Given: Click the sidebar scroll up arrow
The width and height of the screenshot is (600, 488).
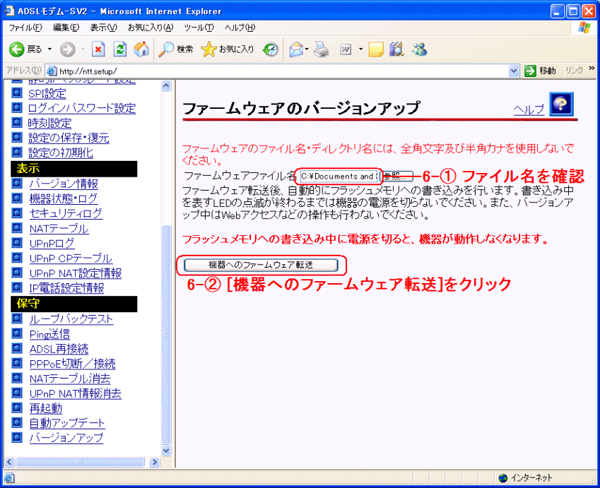Looking at the screenshot, I should [x=166, y=86].
